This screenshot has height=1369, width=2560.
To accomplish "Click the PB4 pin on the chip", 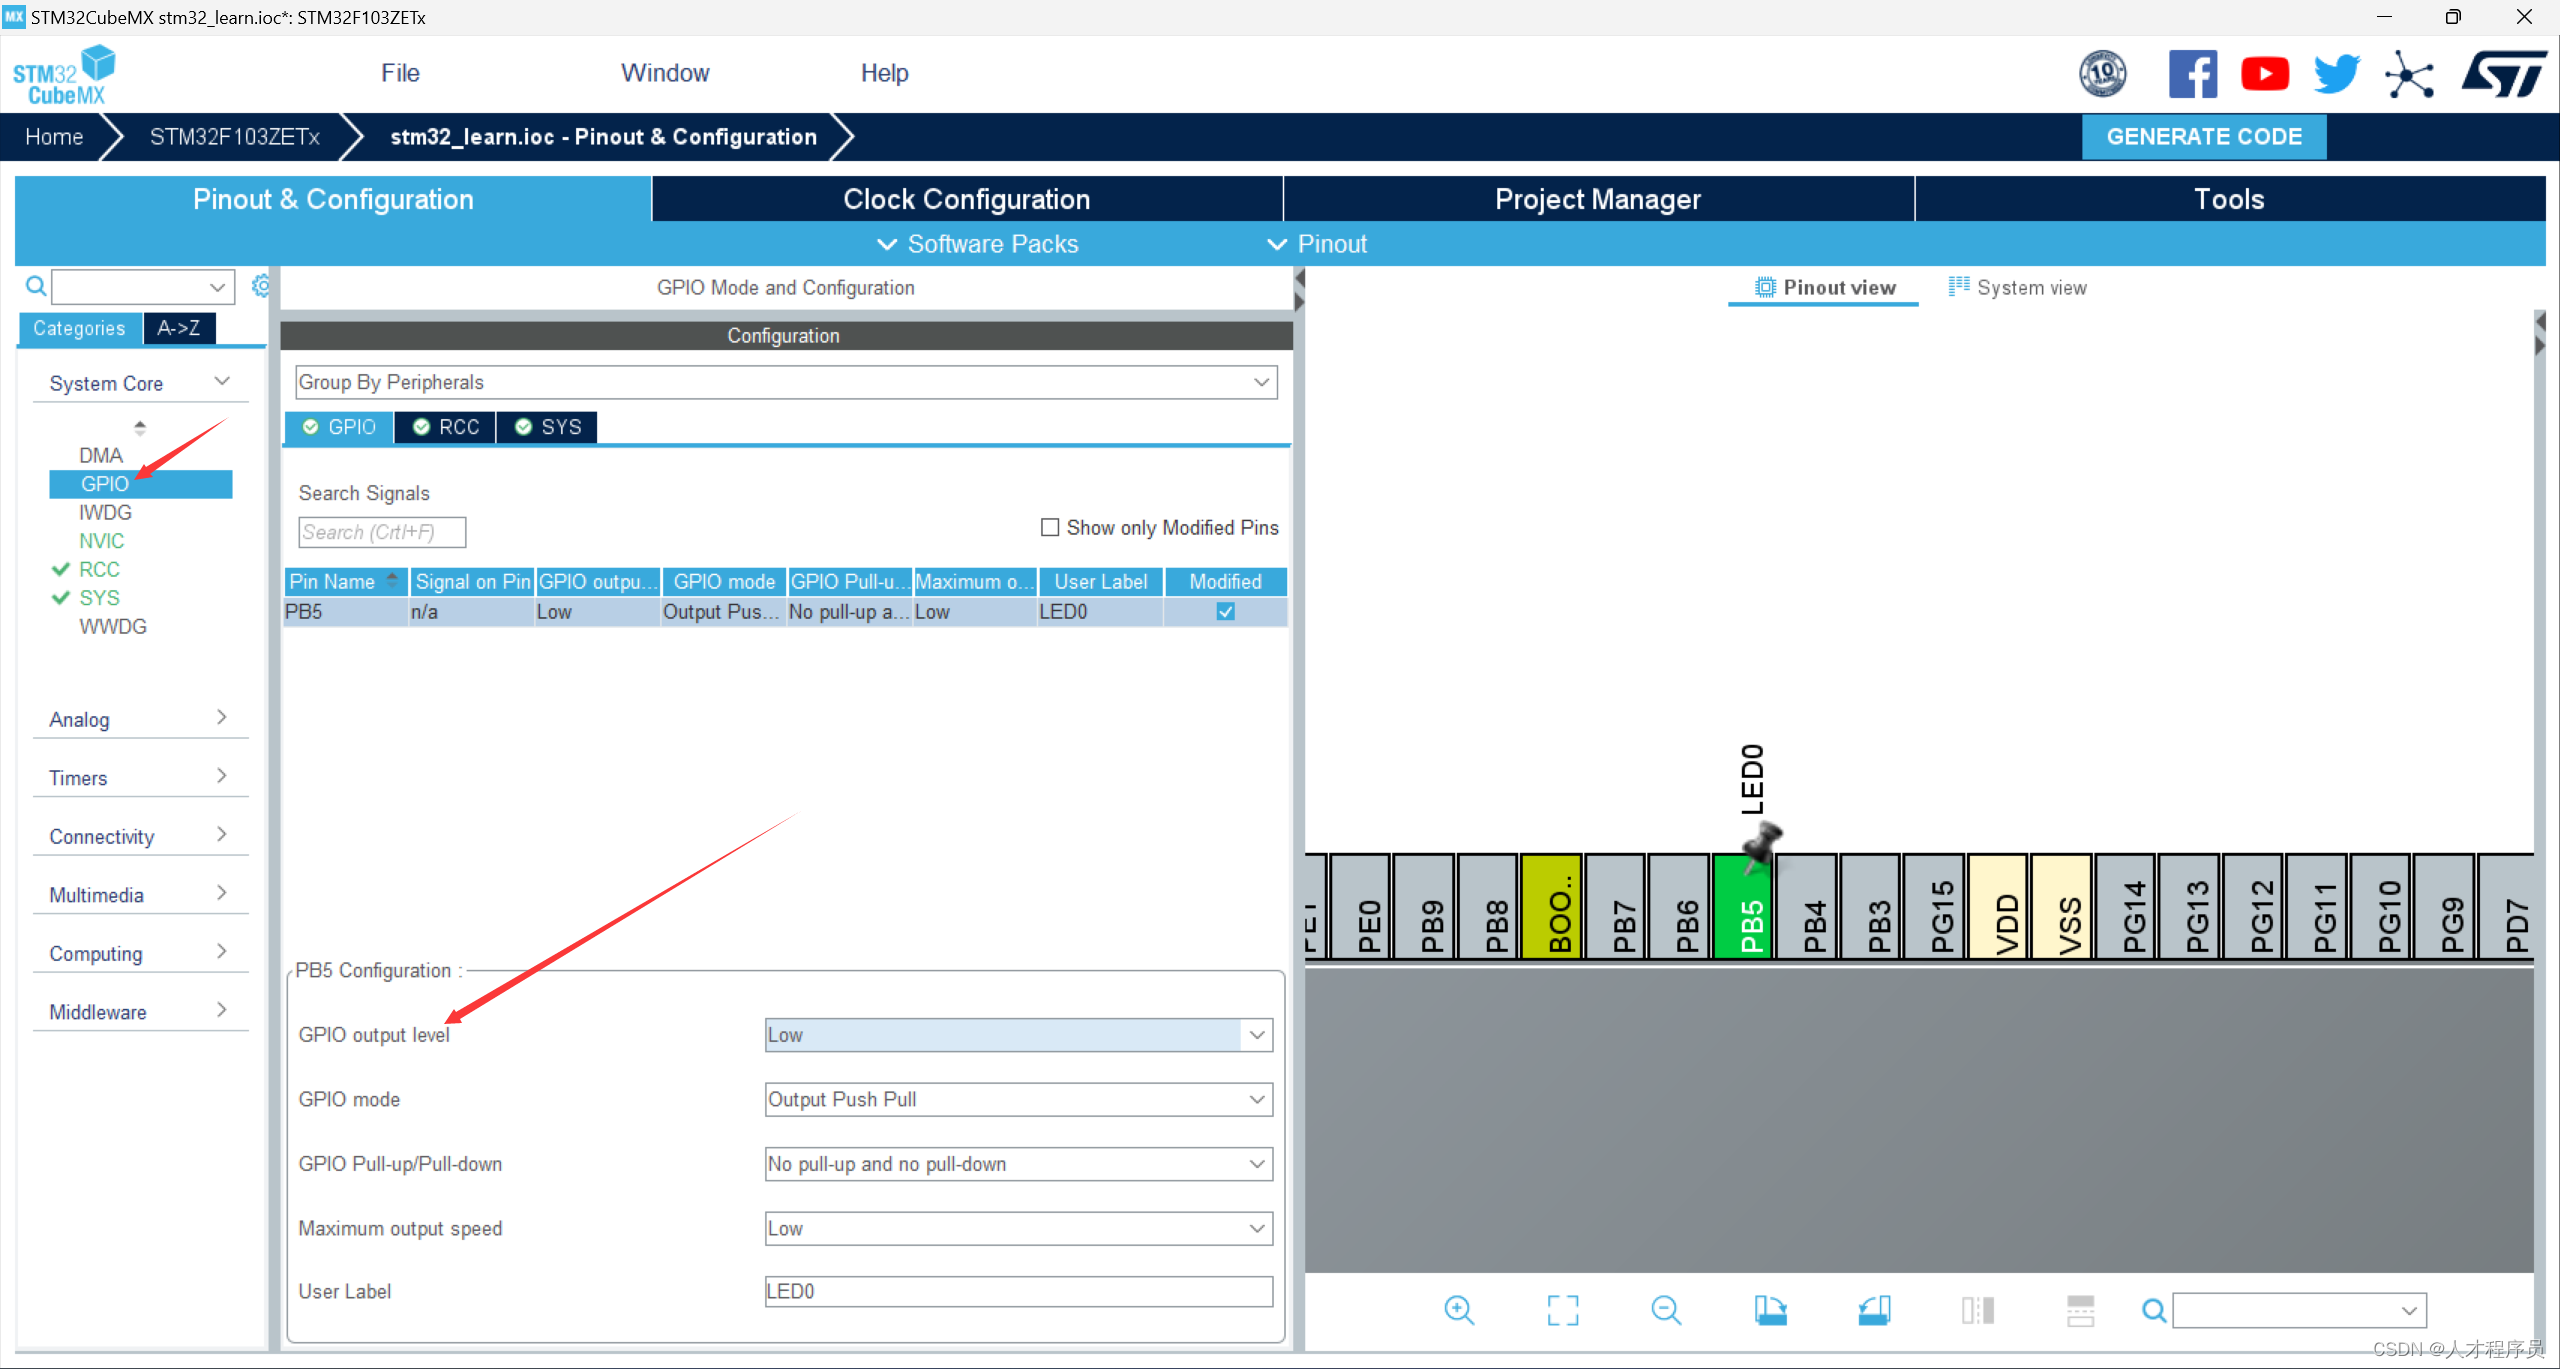I will coord(1807,906).
